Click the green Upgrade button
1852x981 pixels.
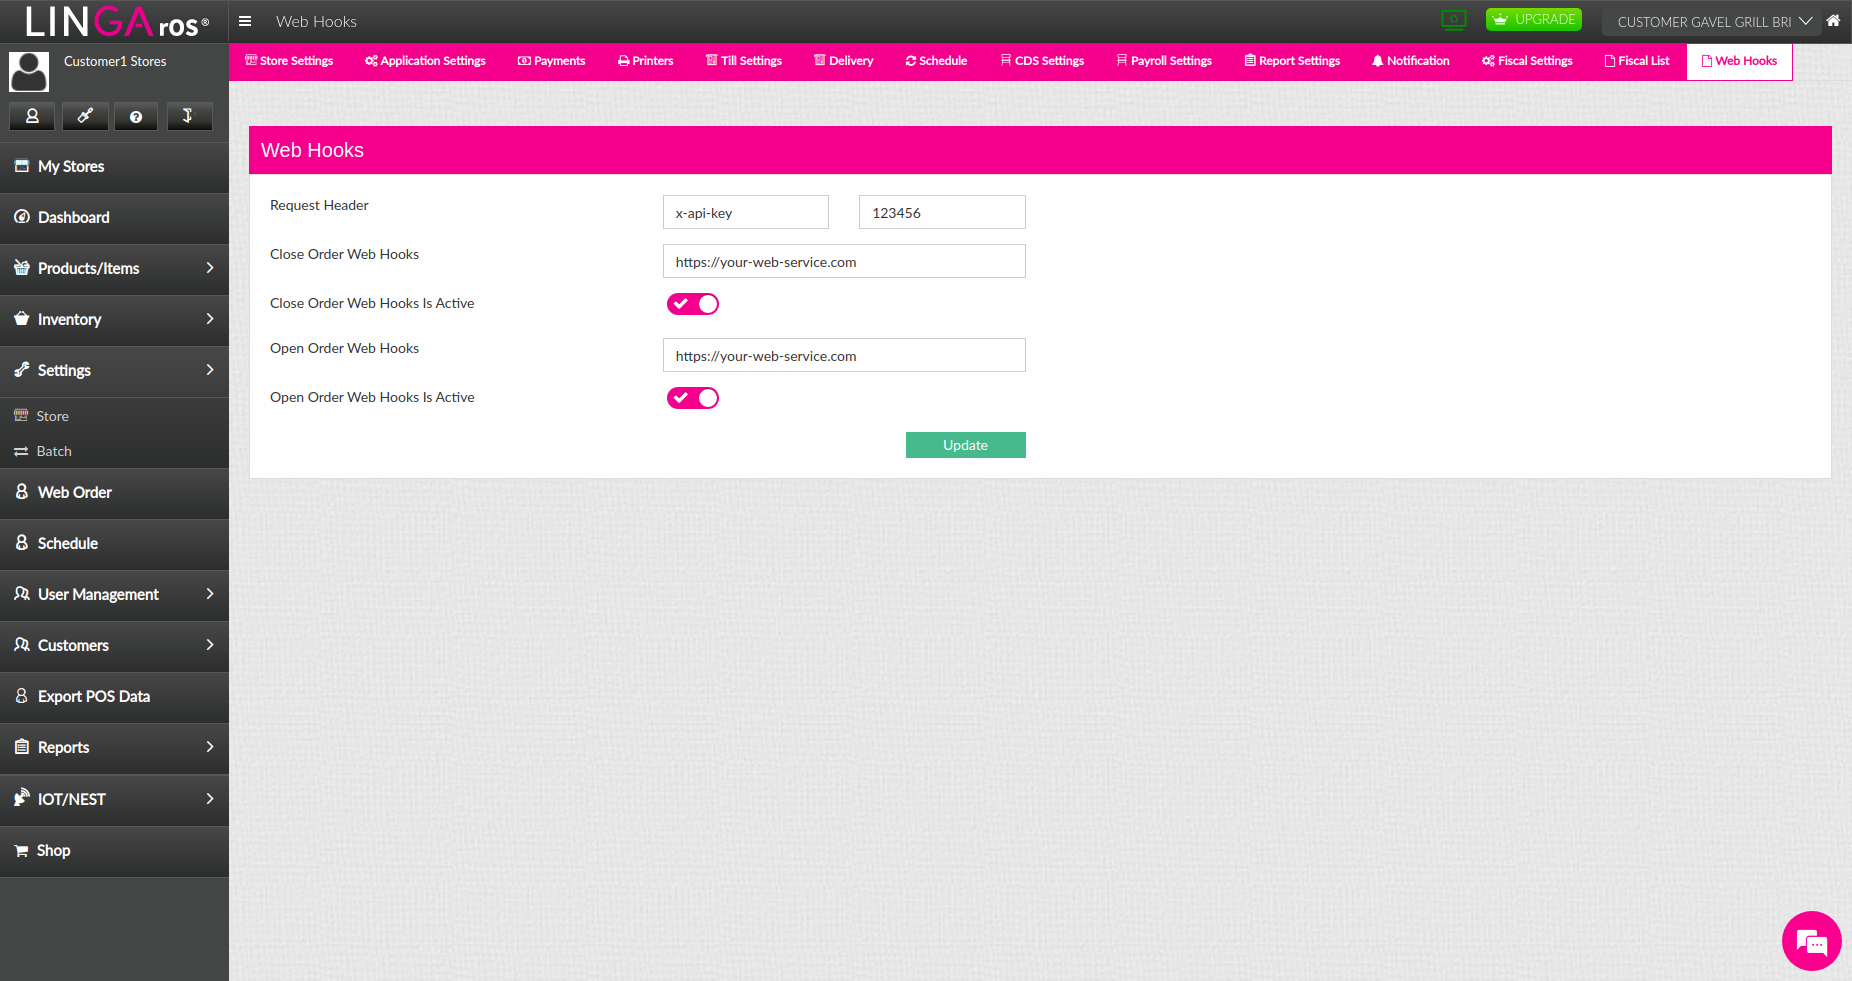(1533, 20)
